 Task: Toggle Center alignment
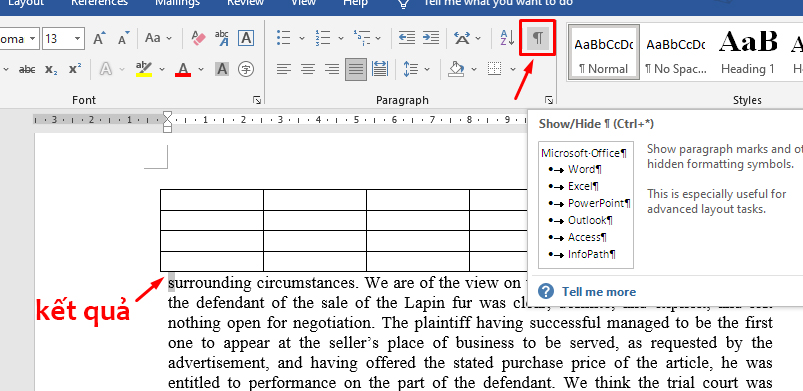(308, 69)
